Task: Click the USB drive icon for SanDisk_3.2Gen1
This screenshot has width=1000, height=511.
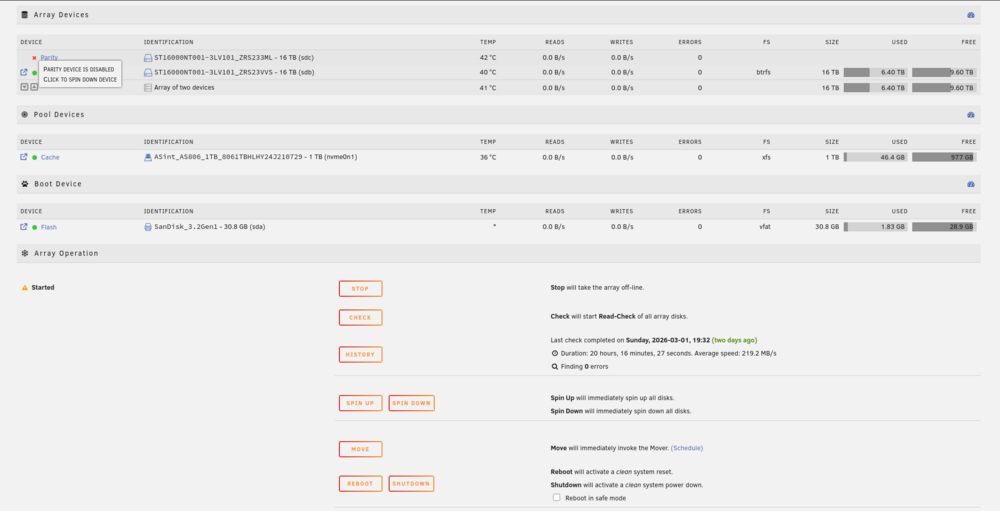Action: point(148,226)
